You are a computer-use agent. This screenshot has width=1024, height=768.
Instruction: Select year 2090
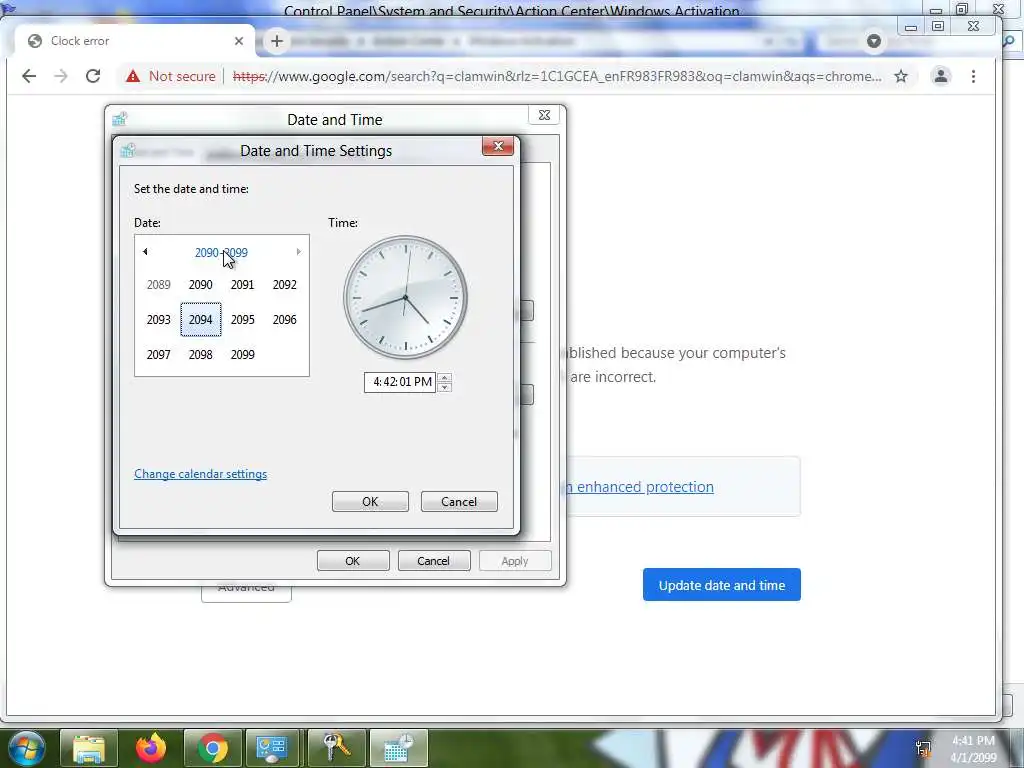(200, 285)
